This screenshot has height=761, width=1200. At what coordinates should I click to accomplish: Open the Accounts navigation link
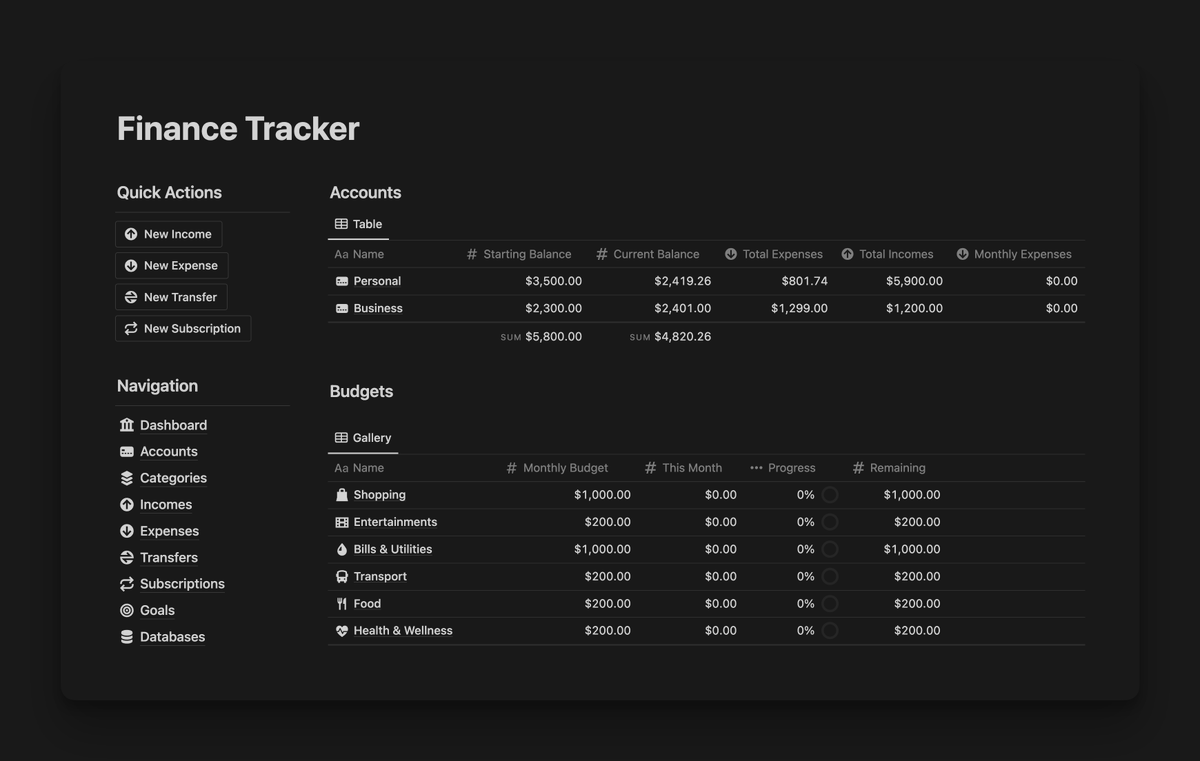click(169, 451)
